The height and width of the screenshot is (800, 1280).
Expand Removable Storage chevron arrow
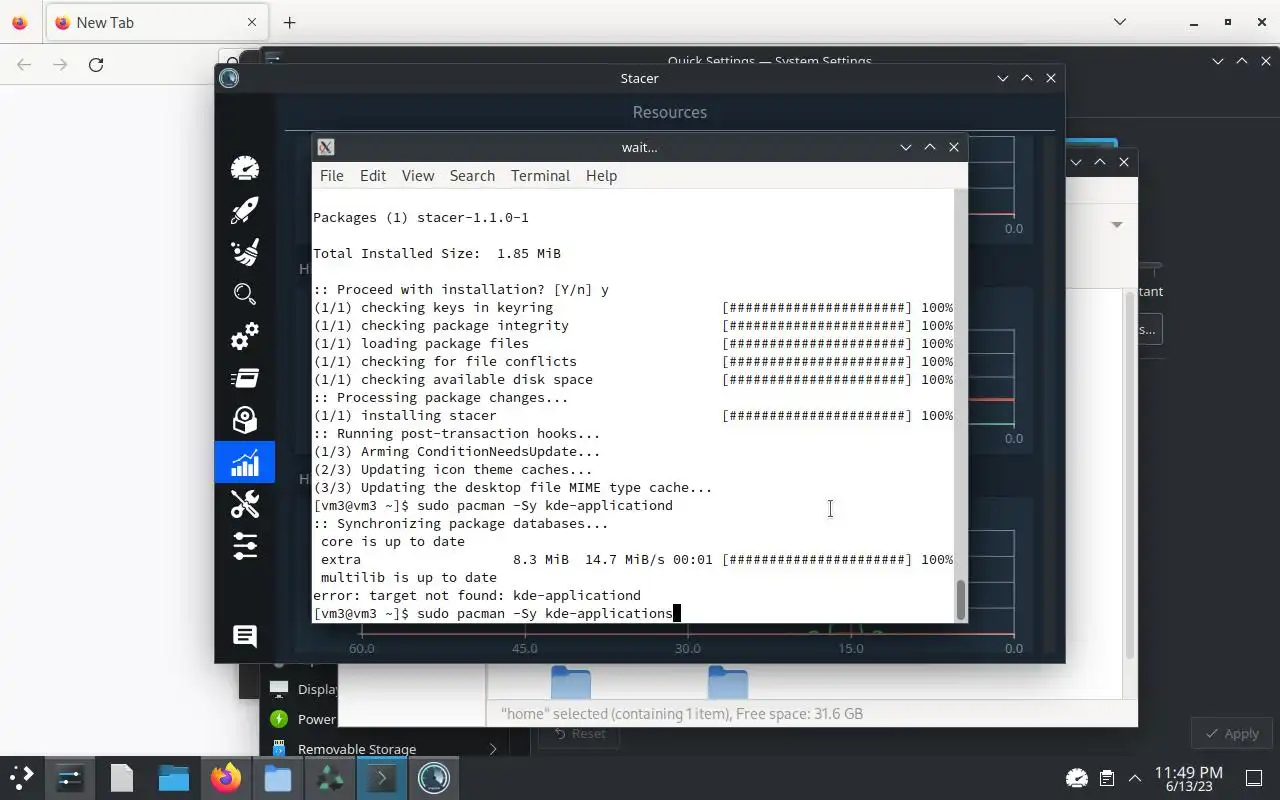point(492,749)
